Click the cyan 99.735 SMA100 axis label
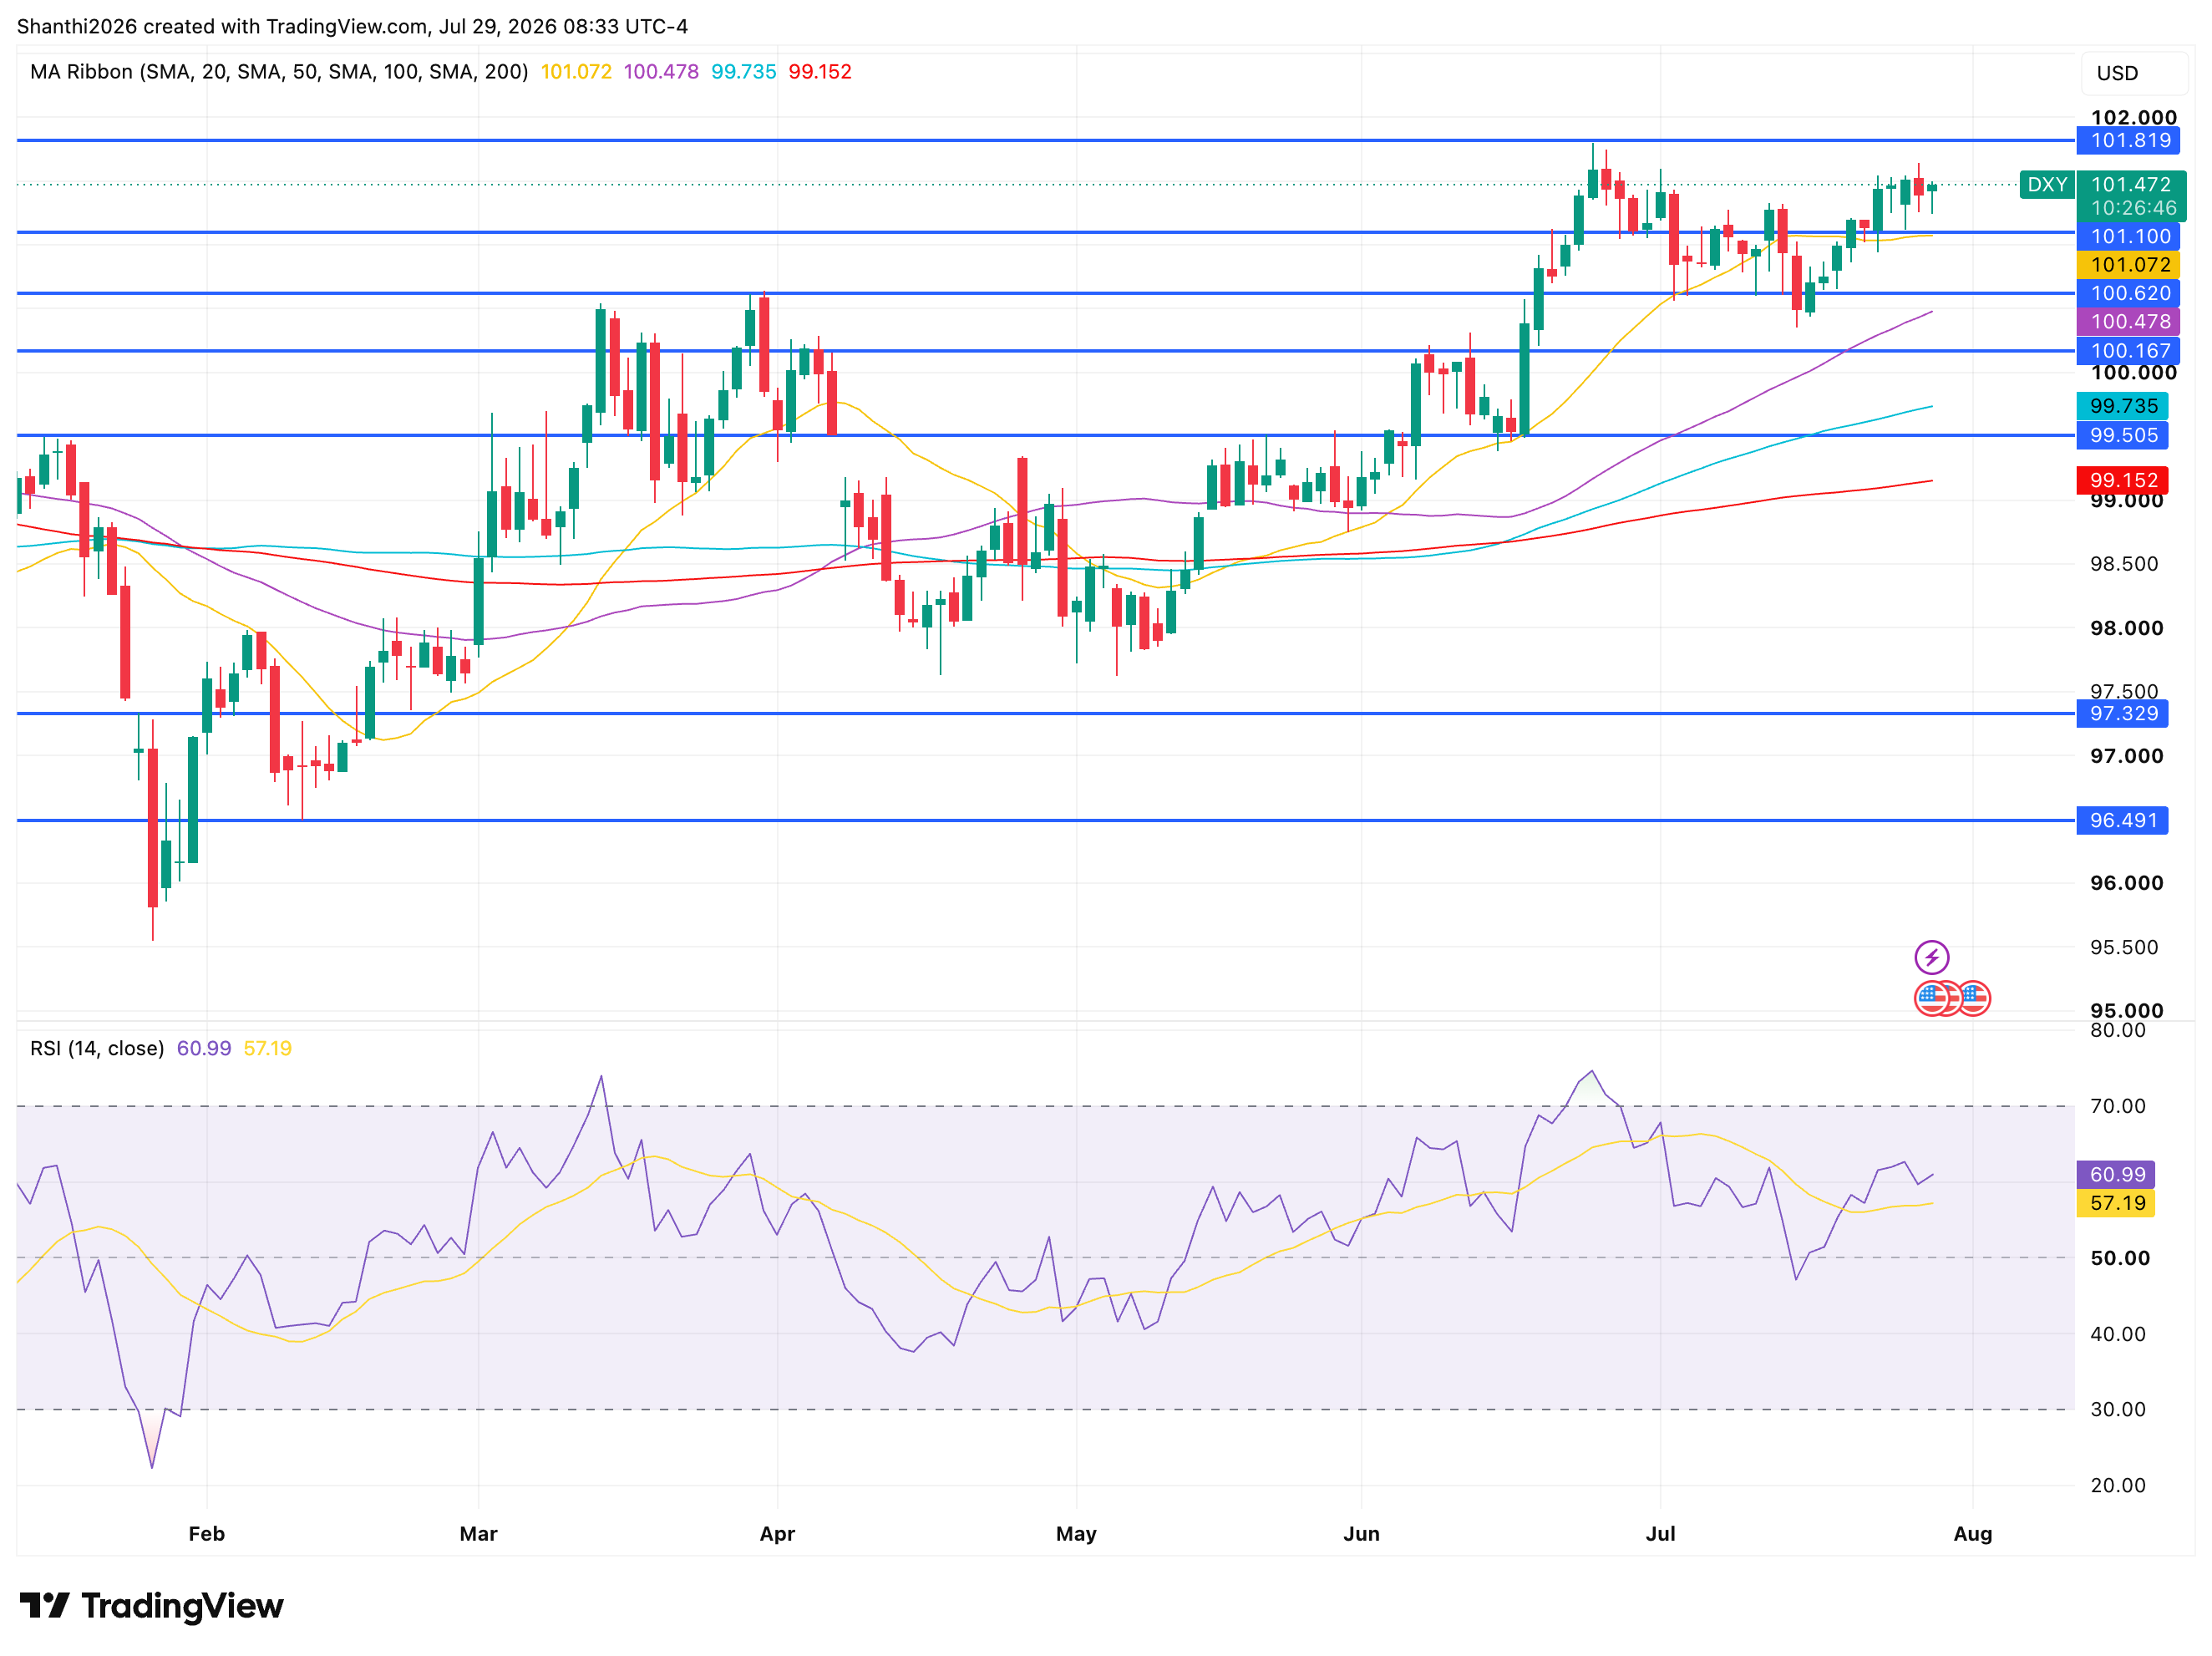This screenshot has height=1656, width=2212. coord(2122,406)
